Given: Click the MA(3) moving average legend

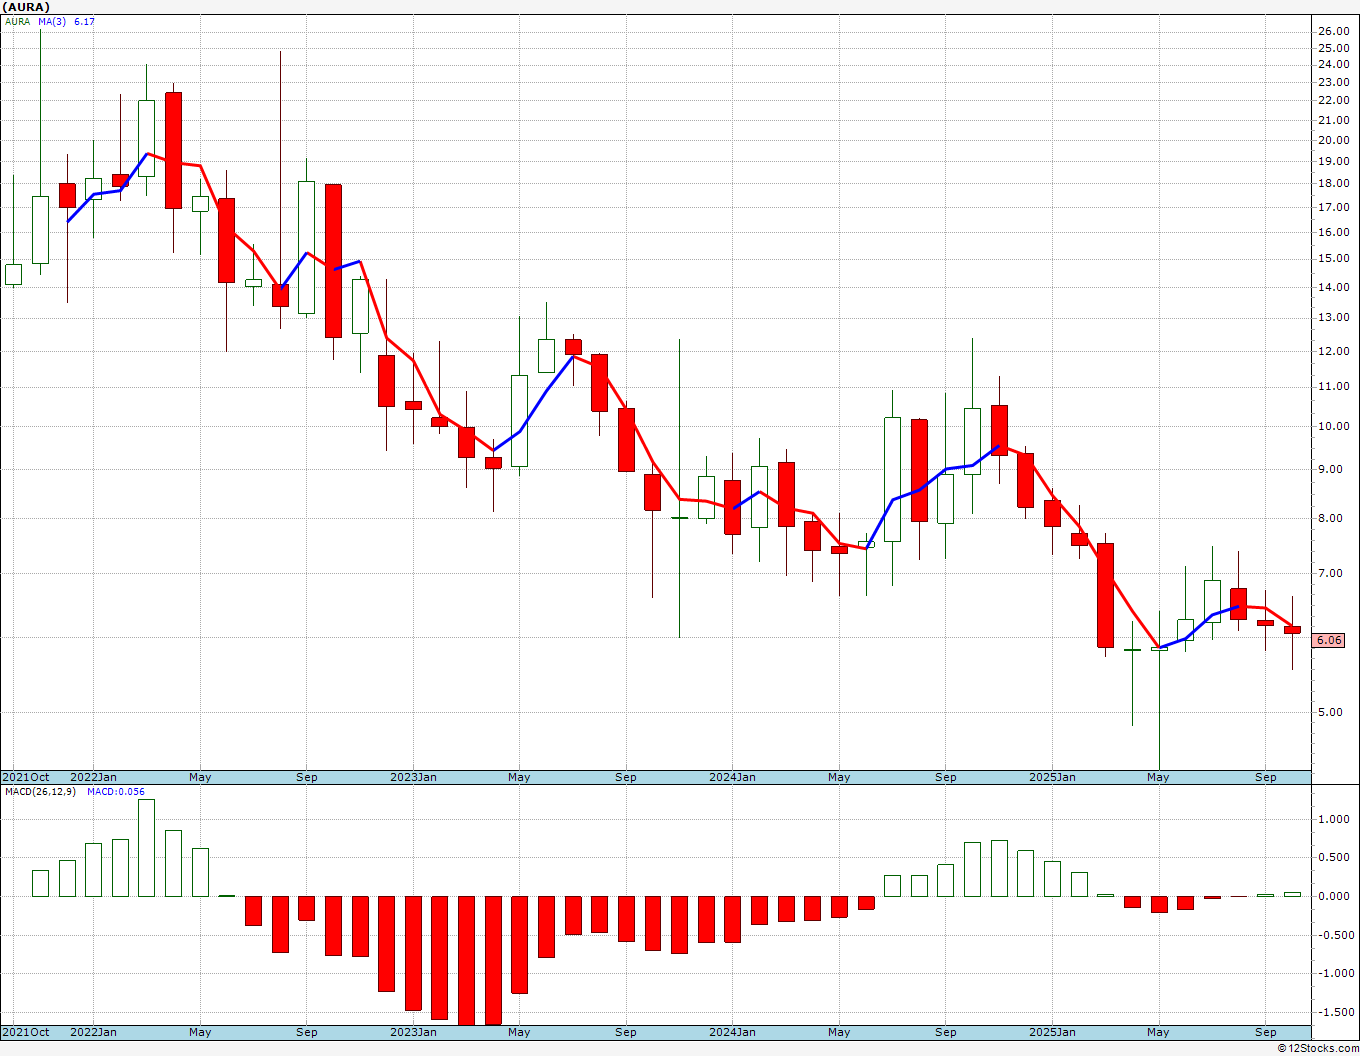Looking at the screenshot, I should (52, 21).
